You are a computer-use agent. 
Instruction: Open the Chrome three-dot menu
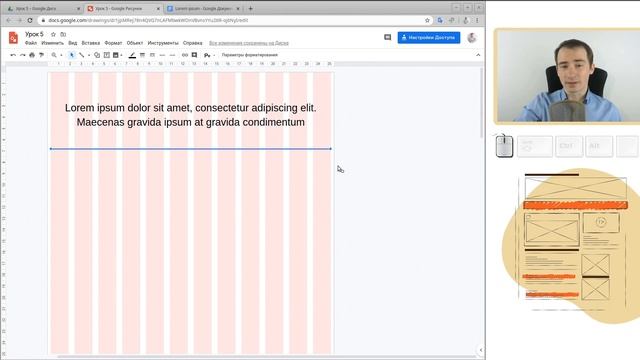click(x=477, y=20)
